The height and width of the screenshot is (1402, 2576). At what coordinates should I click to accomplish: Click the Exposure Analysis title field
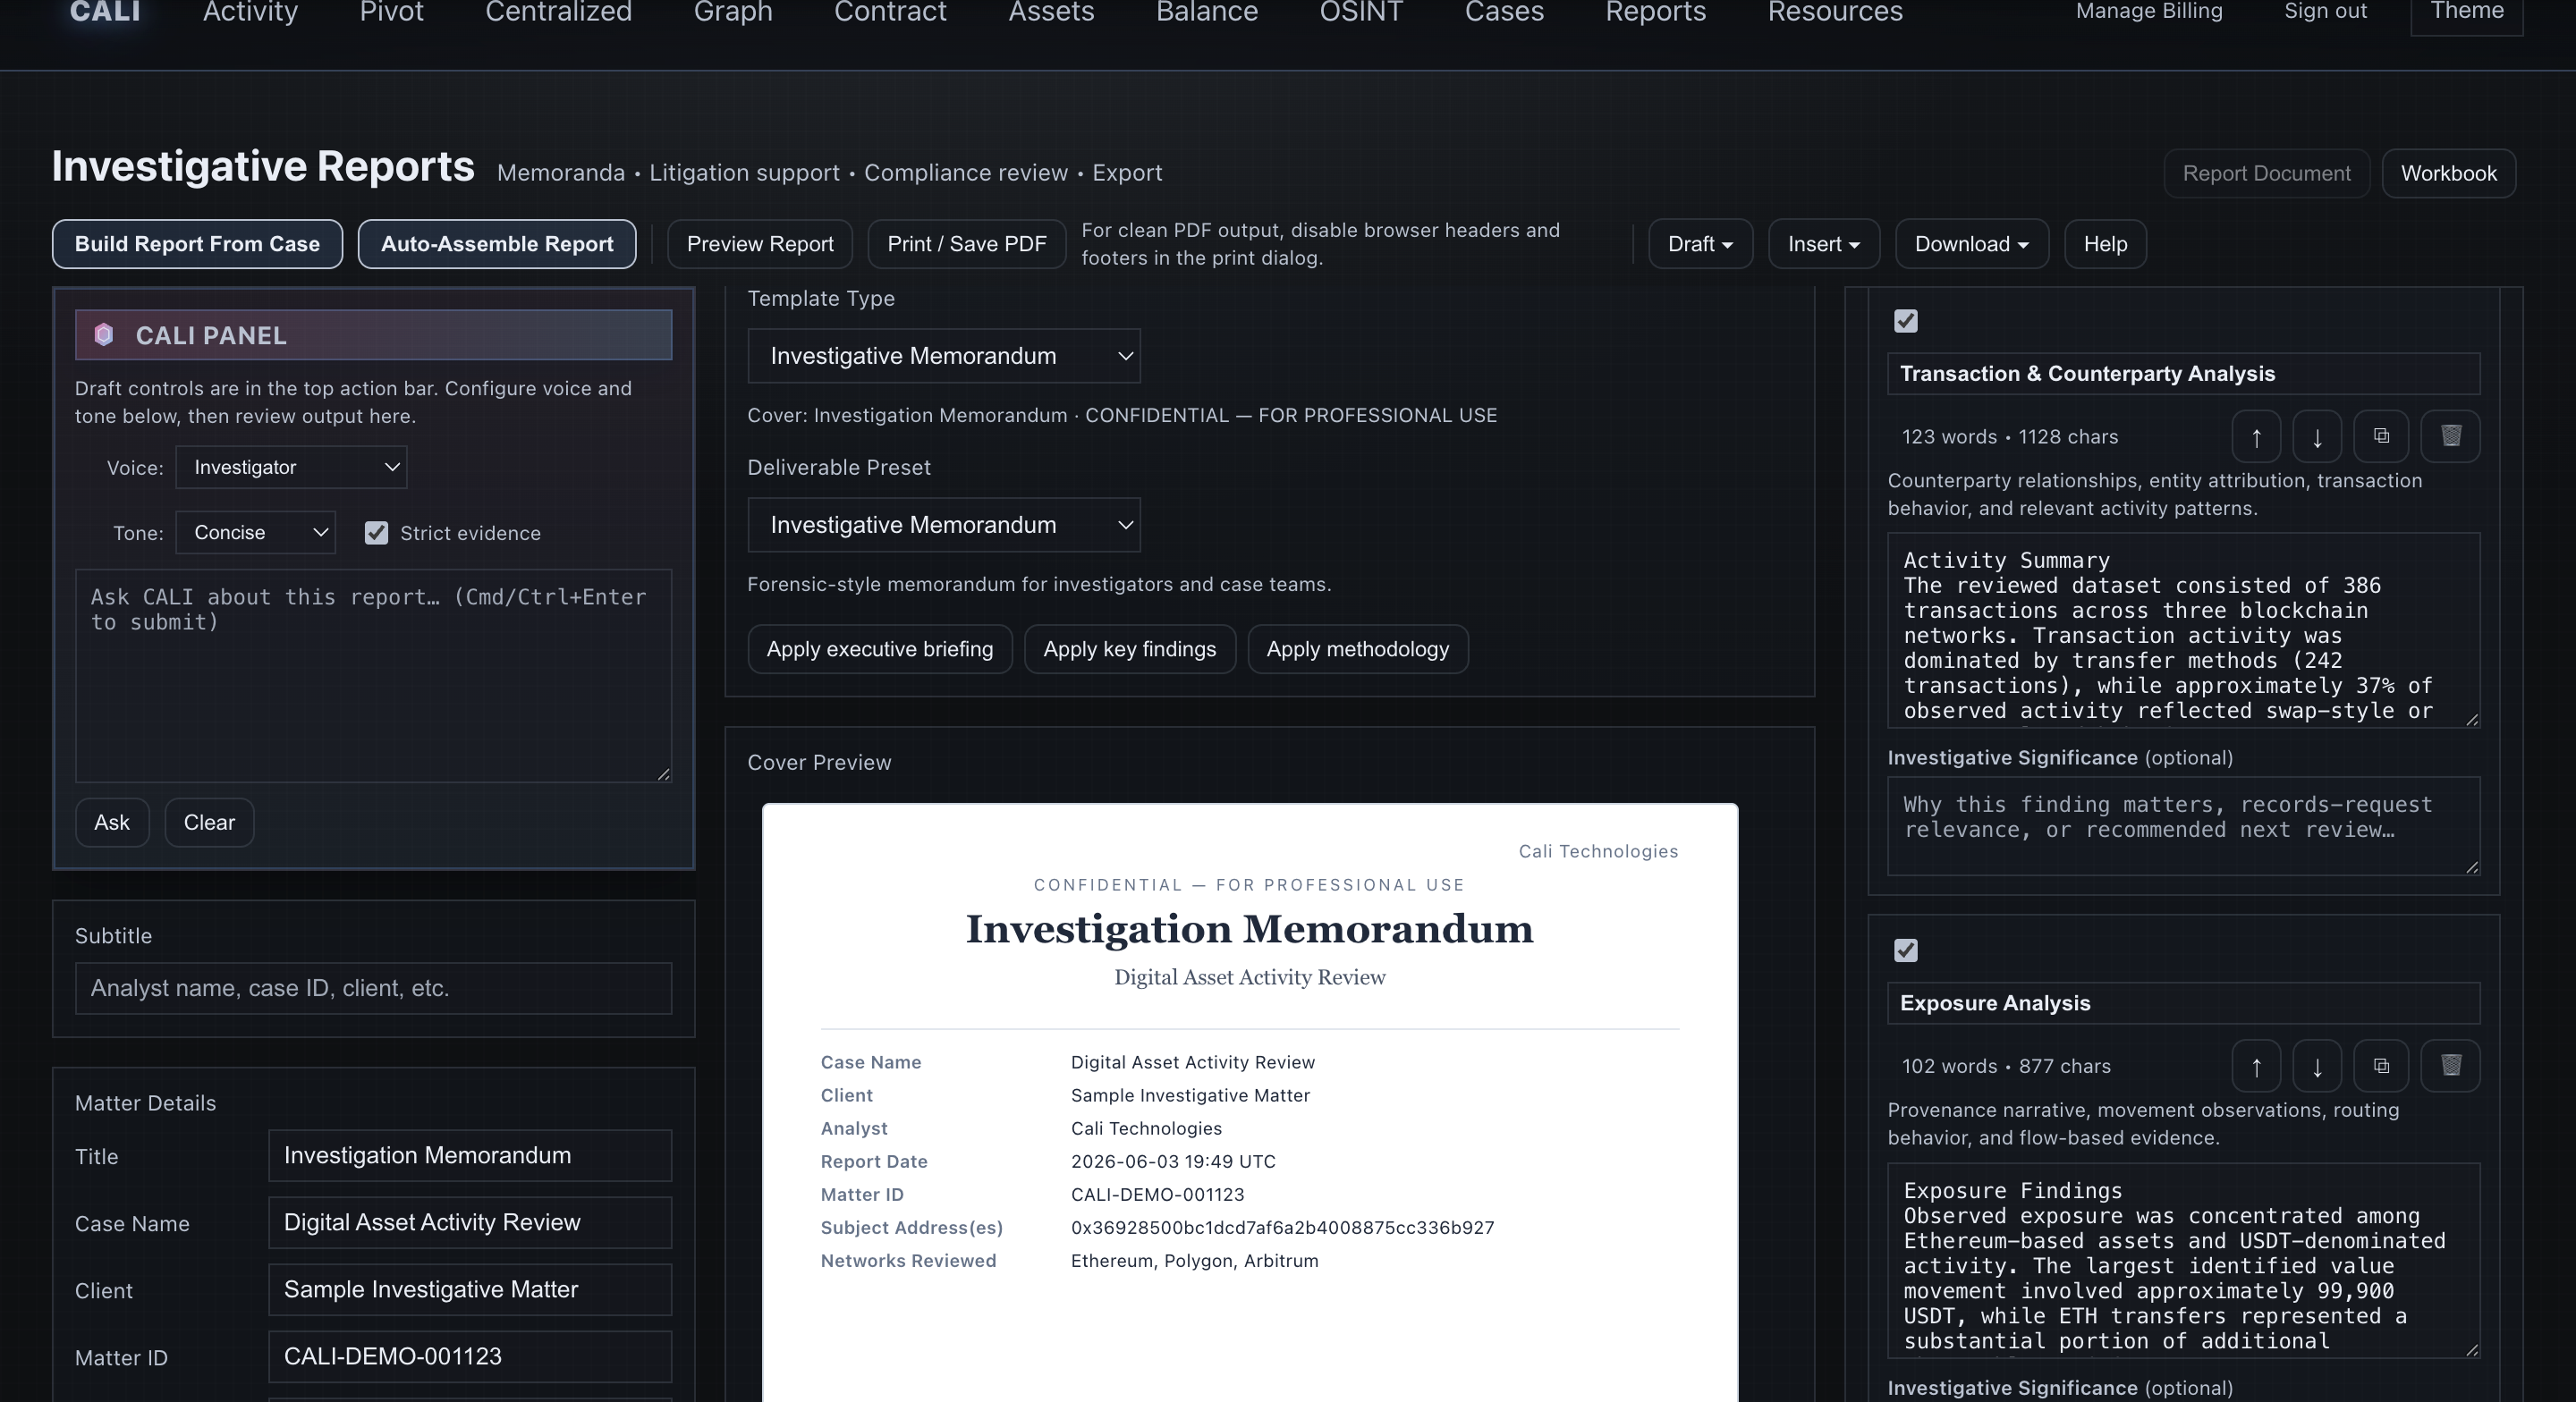(2183, 1003)
